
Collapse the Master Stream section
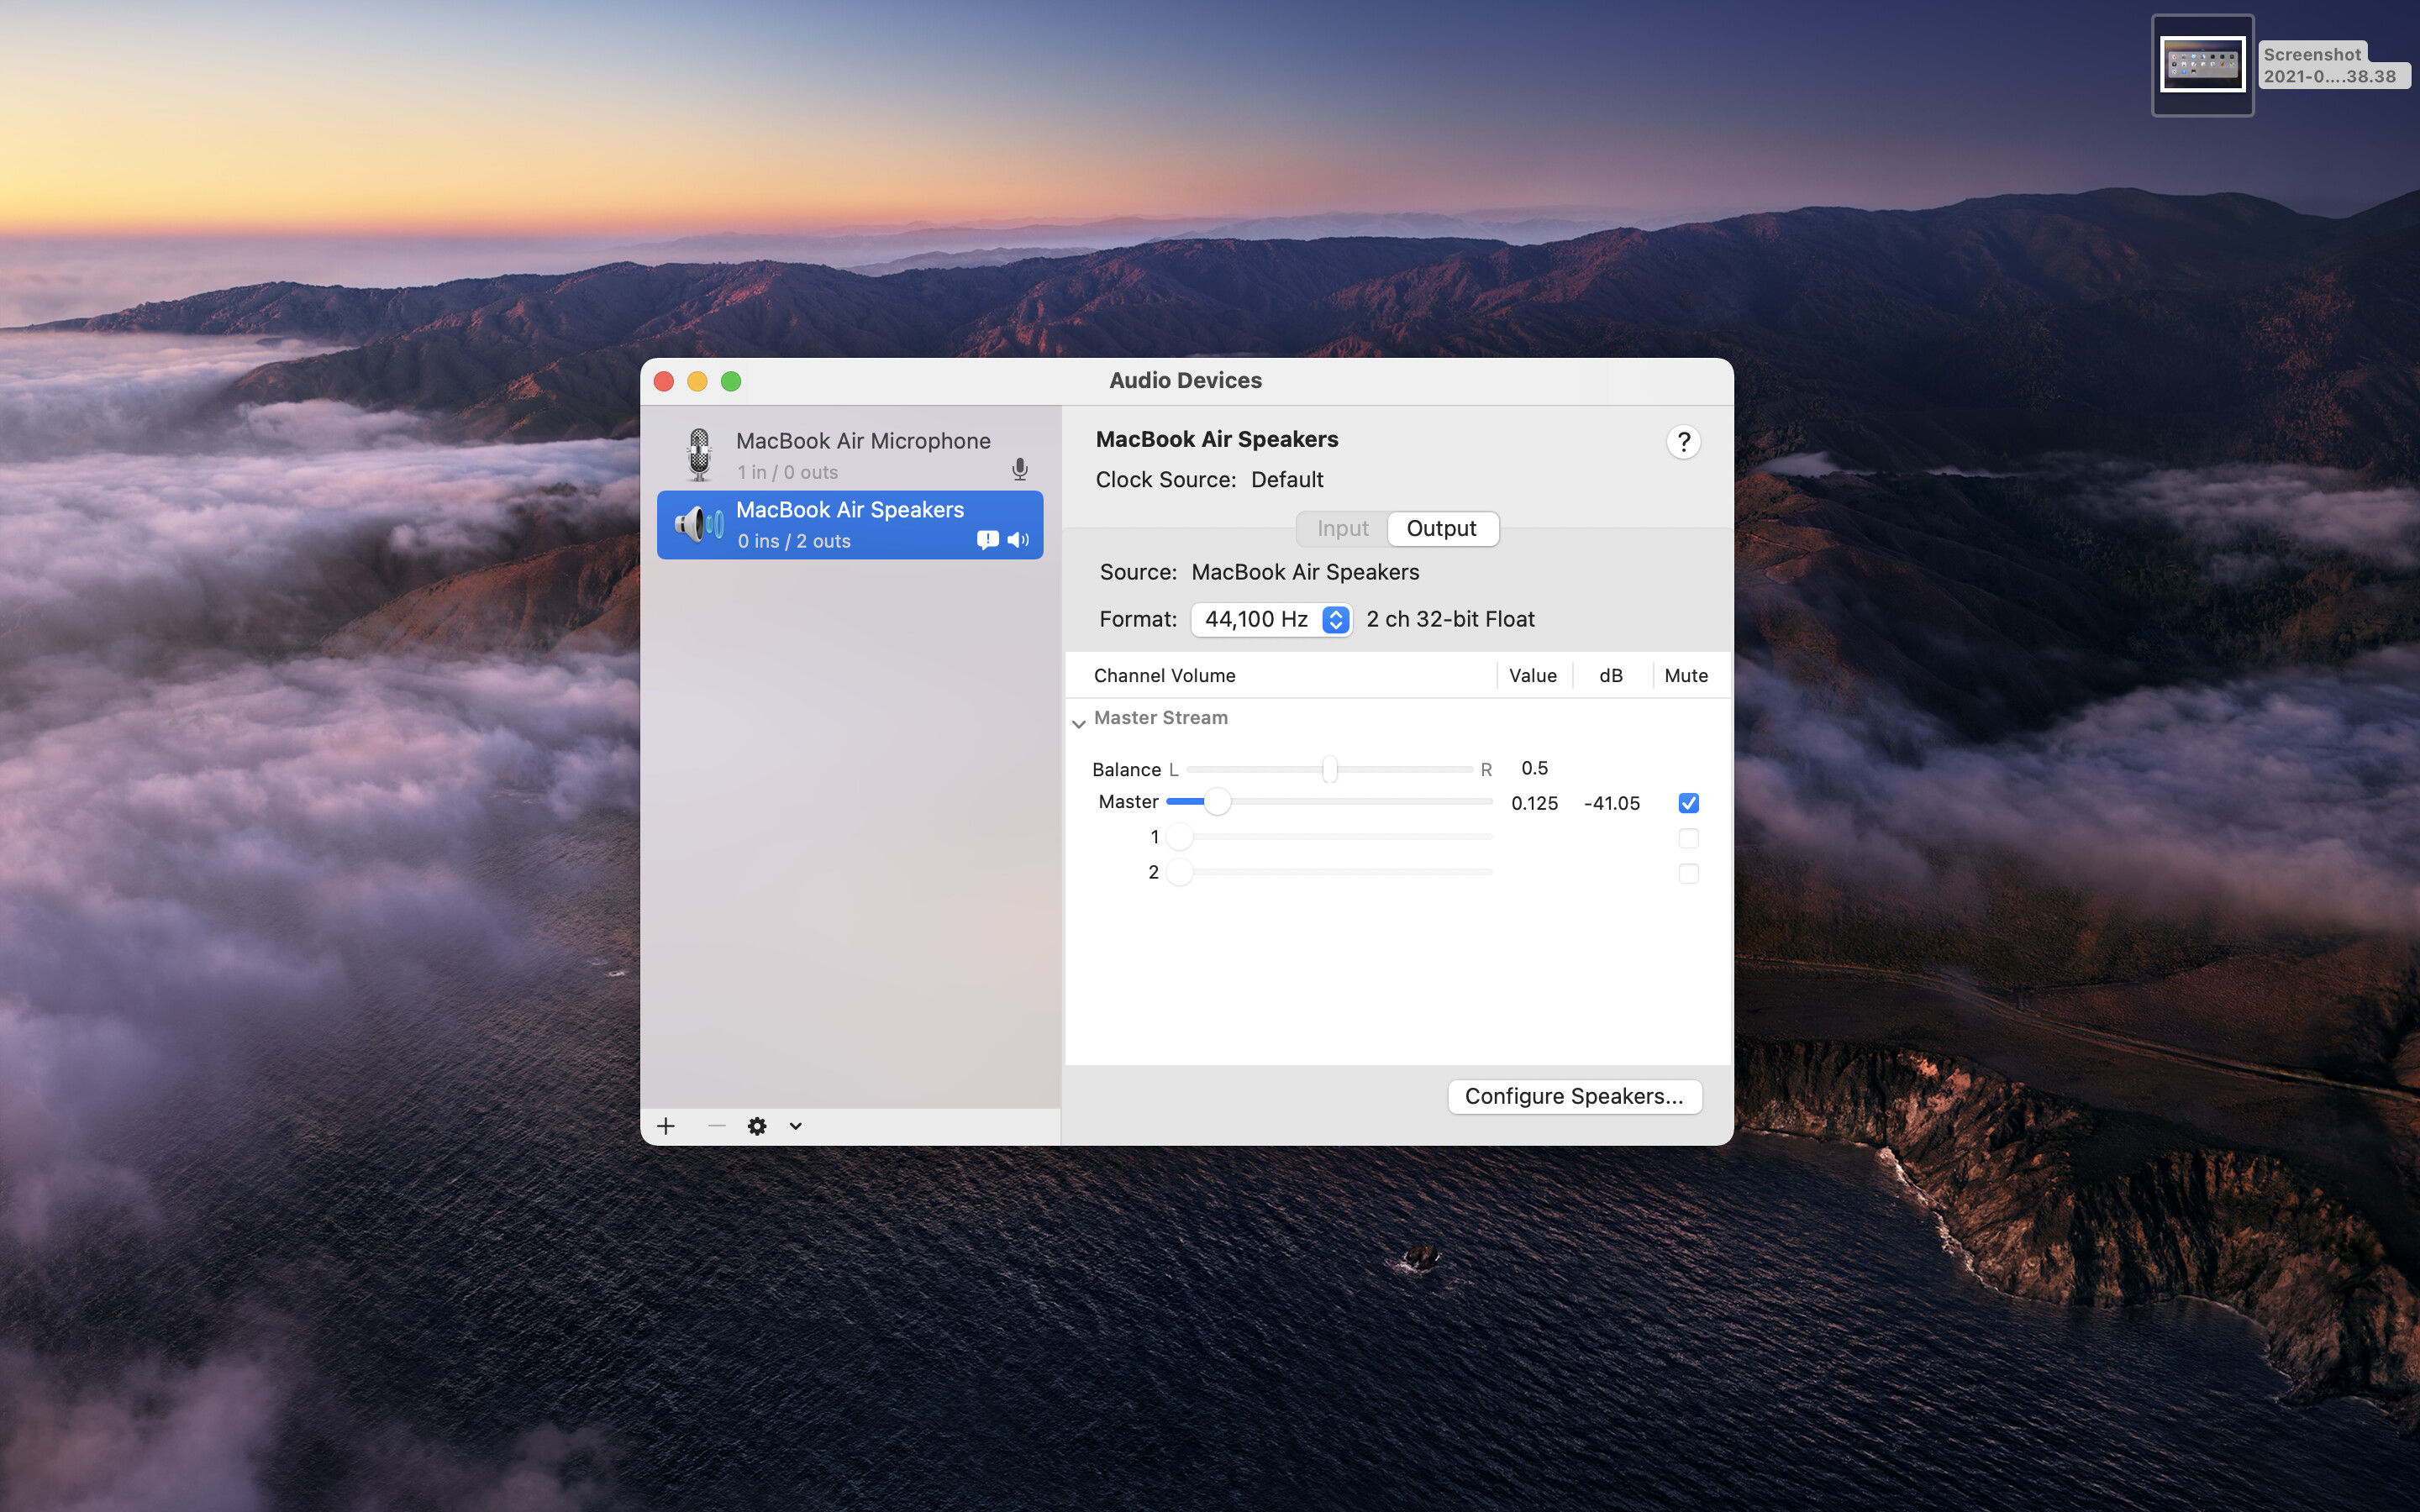click(x=1078, y=722)
